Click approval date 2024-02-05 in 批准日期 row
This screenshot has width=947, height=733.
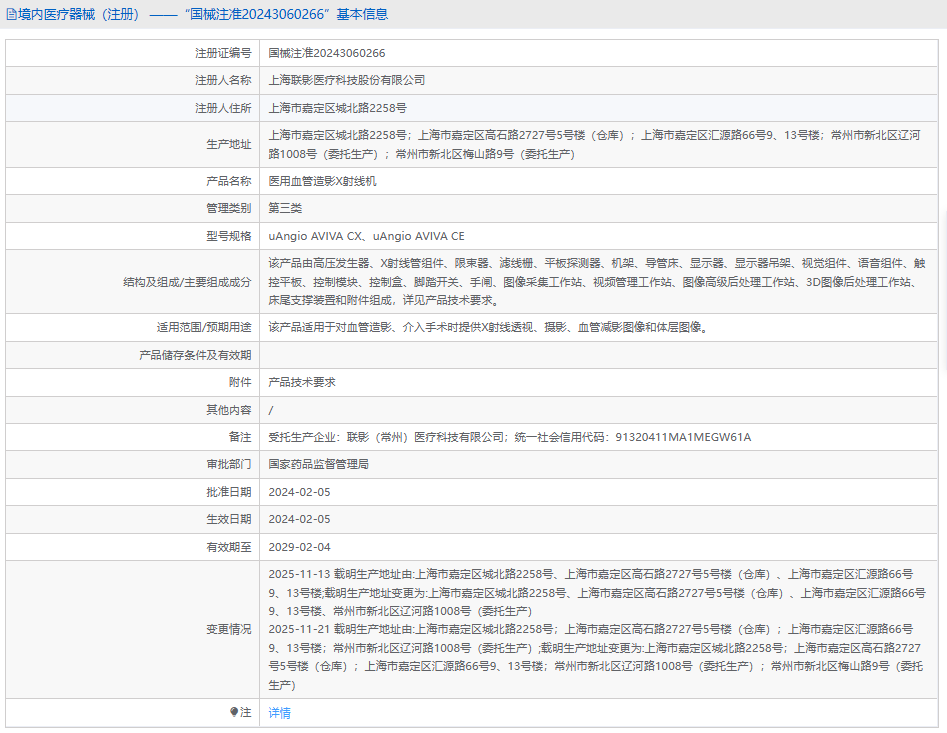[x=300, y=492]
